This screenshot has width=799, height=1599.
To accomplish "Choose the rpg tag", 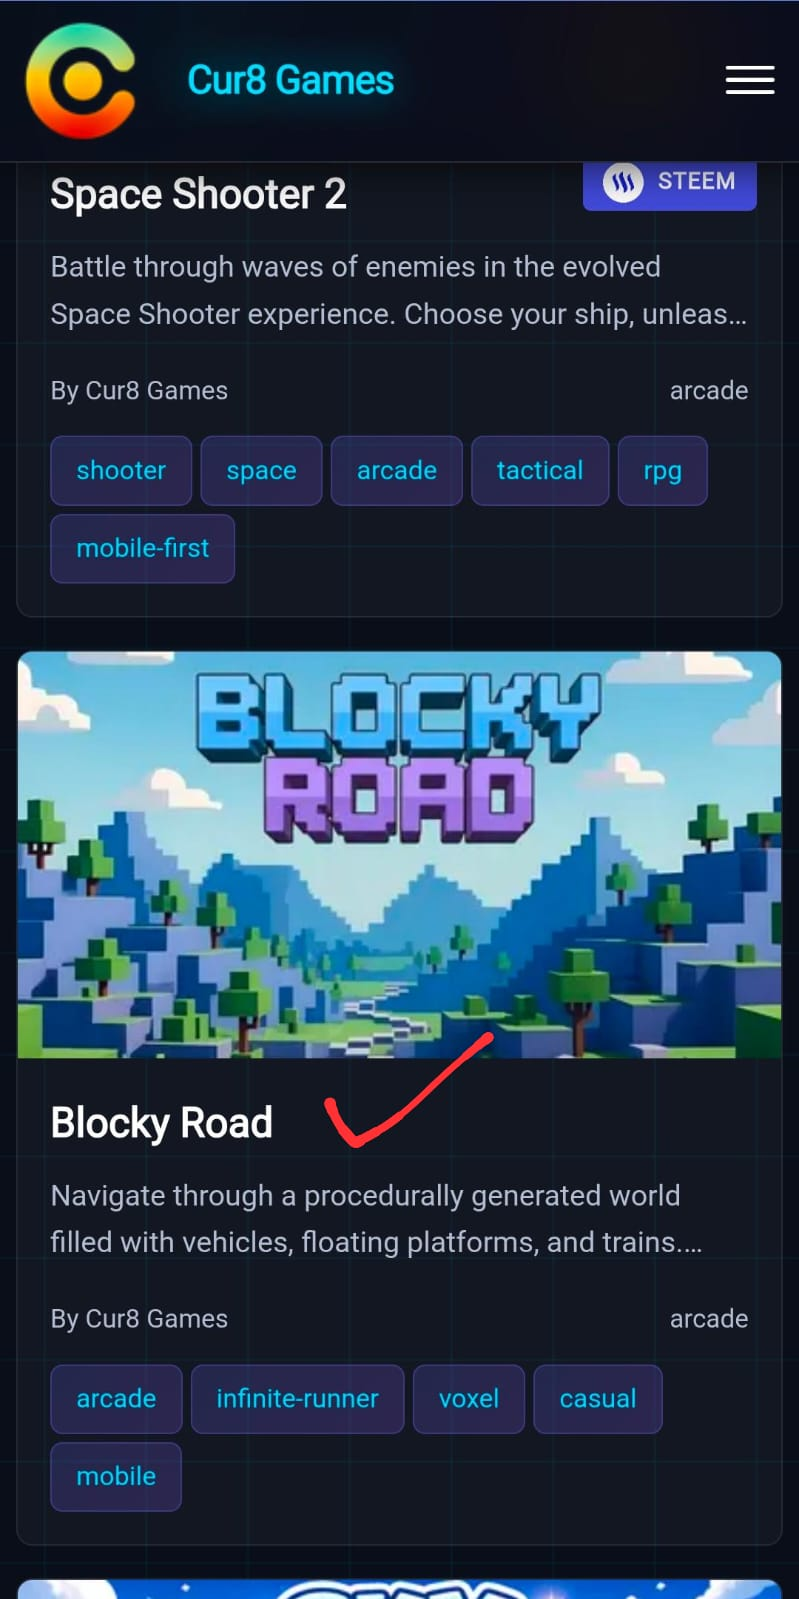I will (662, 470).
